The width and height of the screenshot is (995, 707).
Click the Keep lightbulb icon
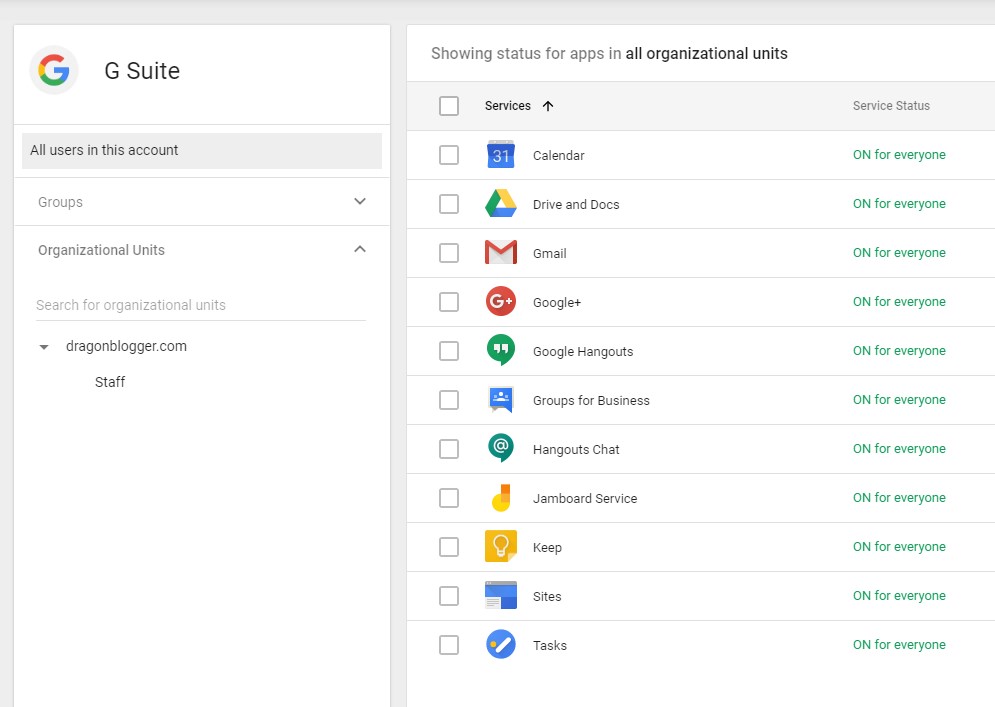(501, 546)
